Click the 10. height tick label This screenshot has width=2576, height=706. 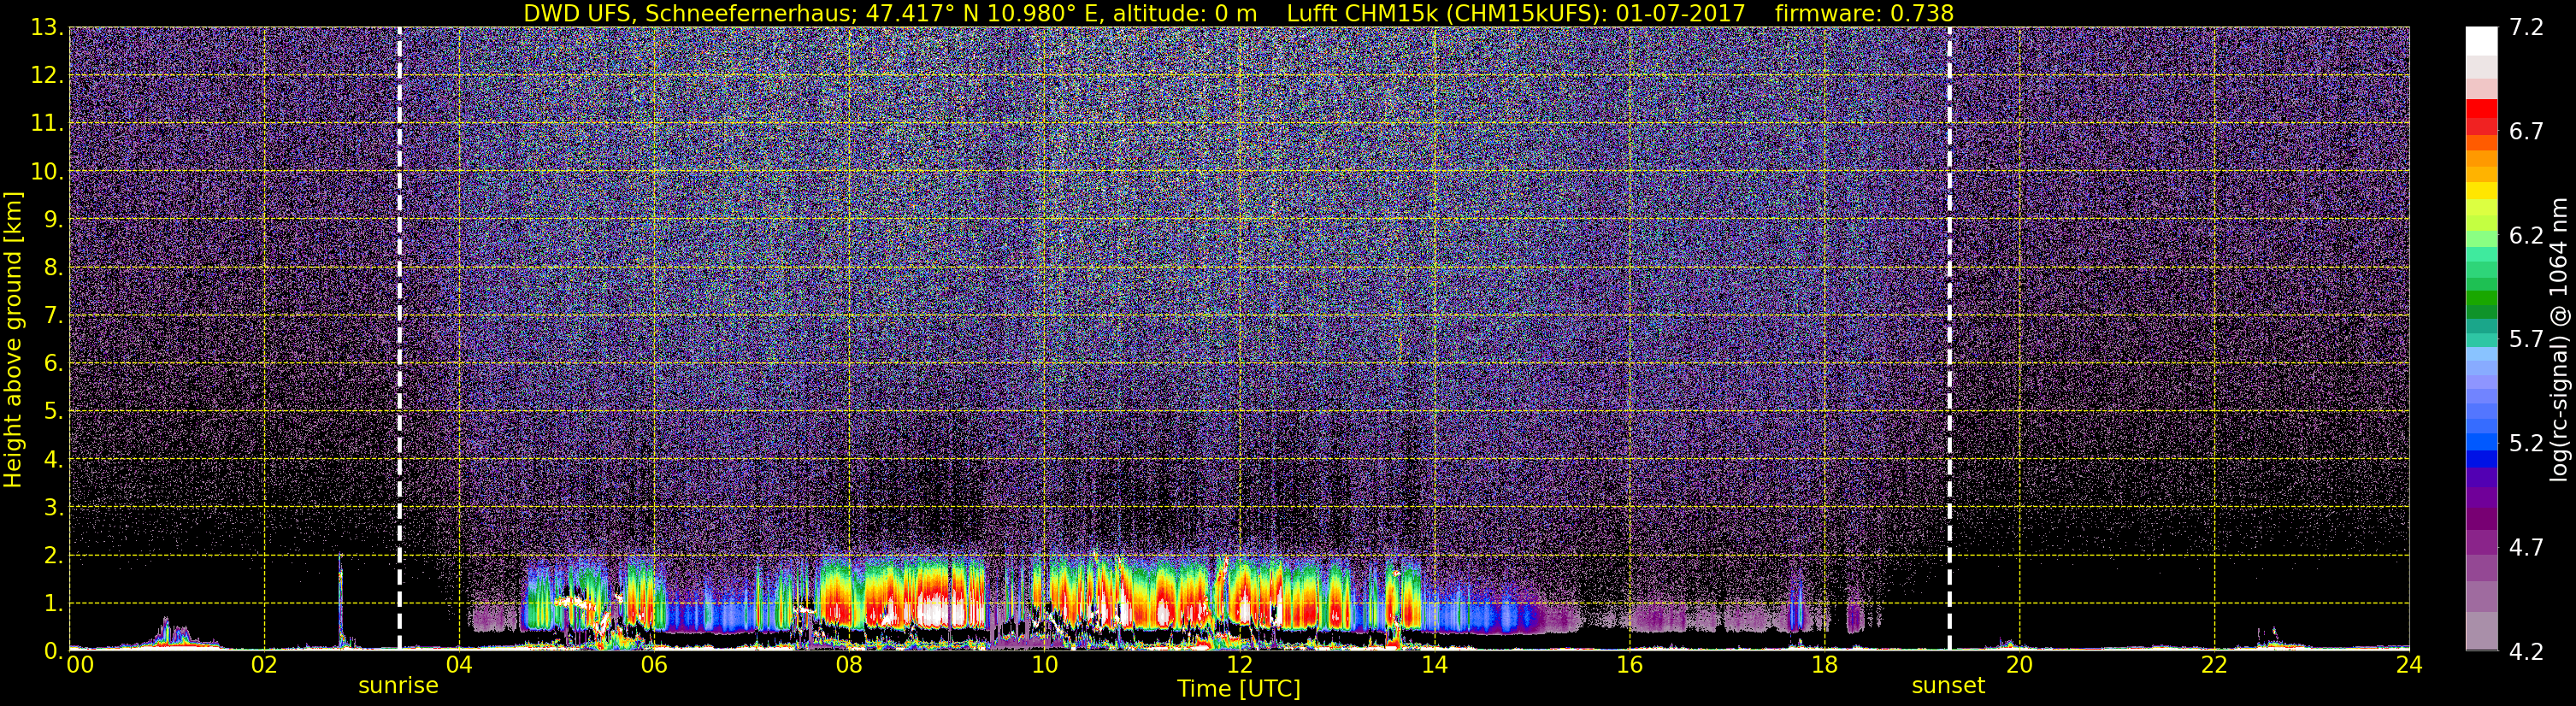[48, 171]
